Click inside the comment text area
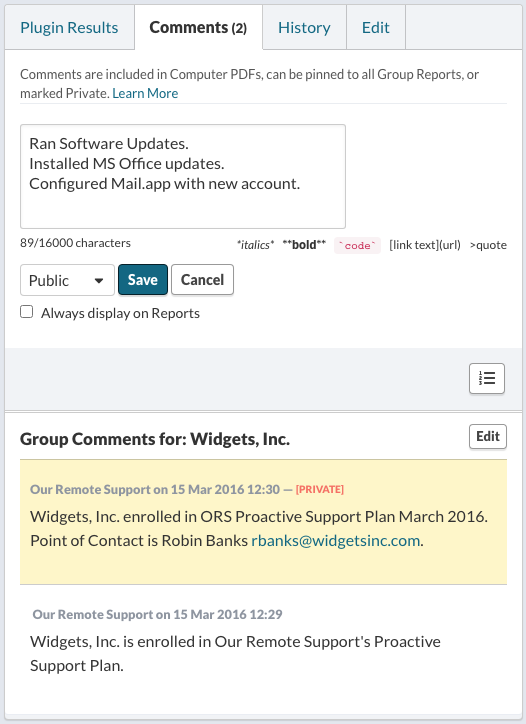Screen dimensions: 526x724 (183, 176)
